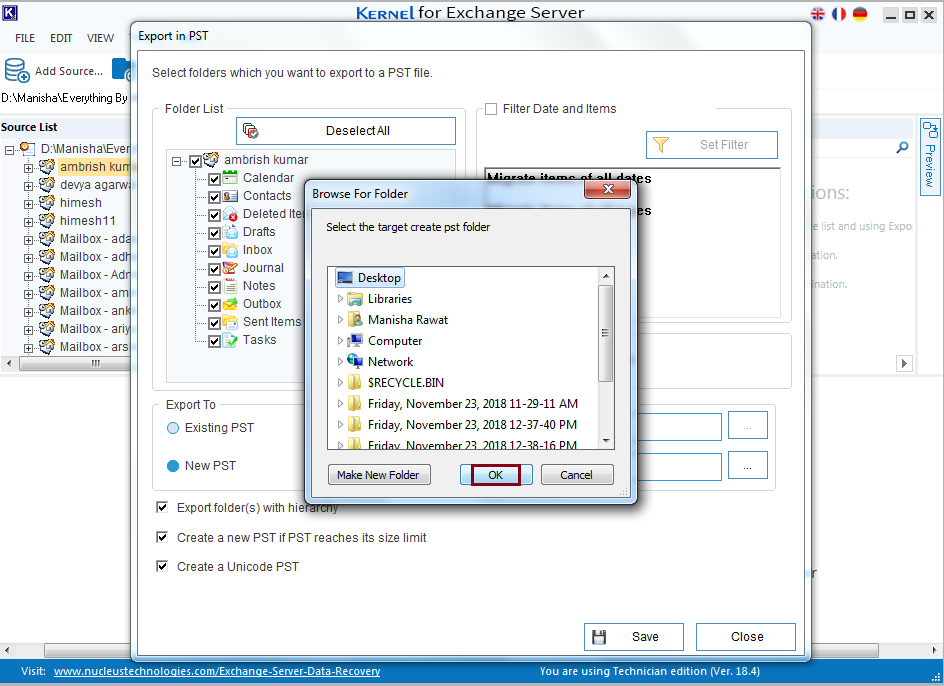944x686 pixels.
Task: Expand the himesh mailbox in Source List
Action: [28, 204]
